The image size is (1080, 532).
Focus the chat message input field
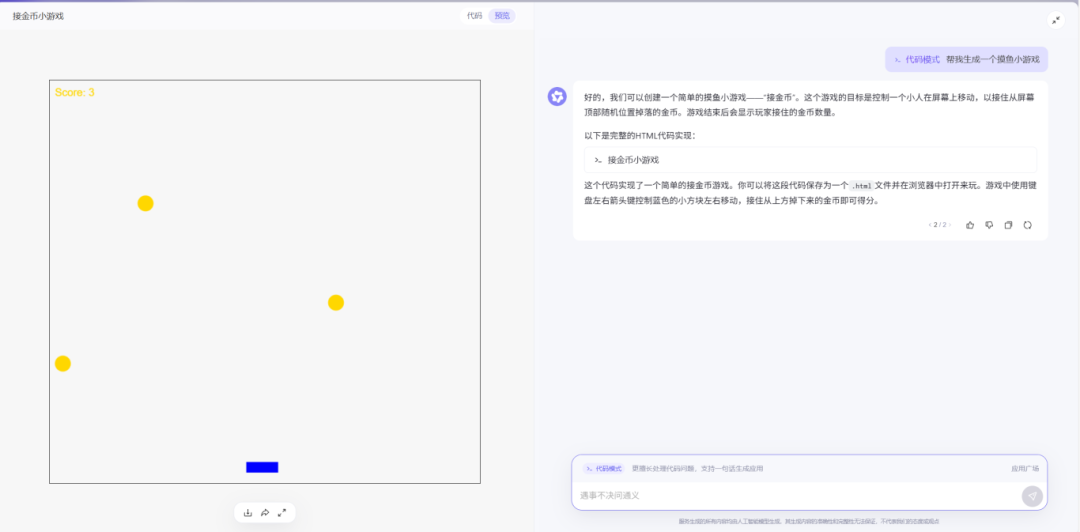(x=796, y=495)
